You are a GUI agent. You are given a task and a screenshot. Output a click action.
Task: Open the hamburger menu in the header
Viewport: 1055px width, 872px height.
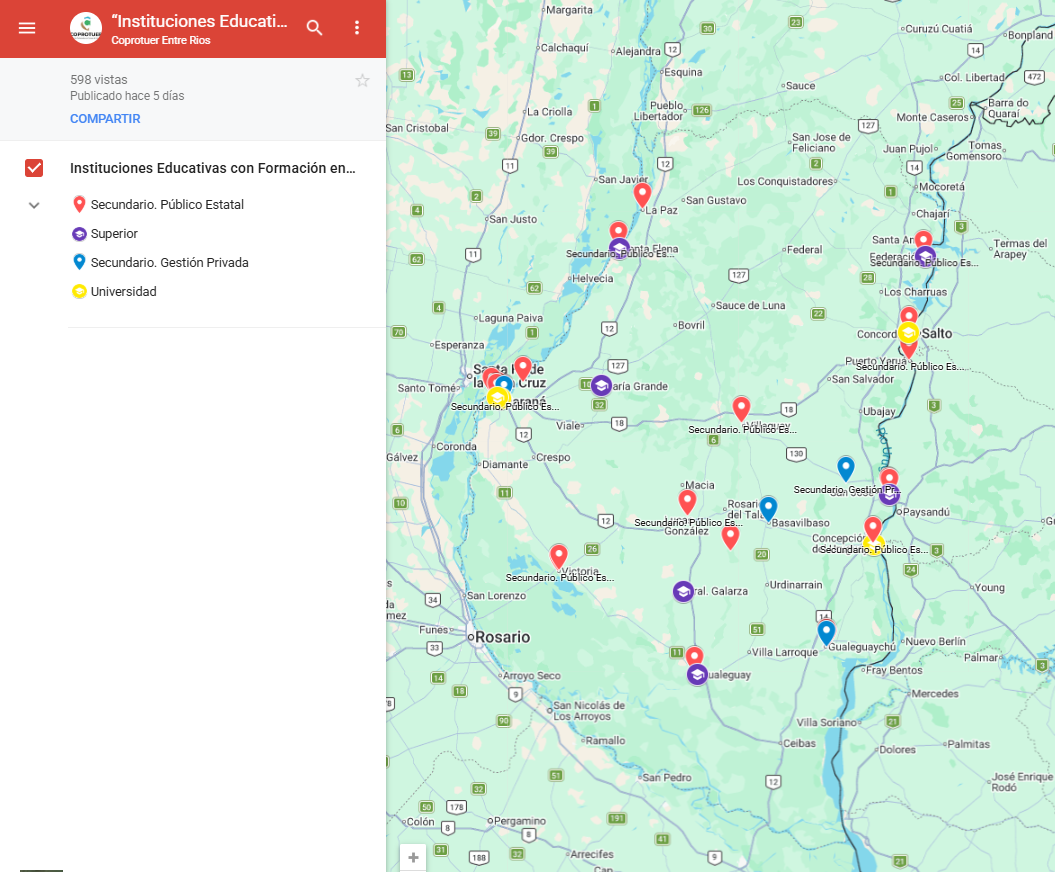click(x=27, y=28)
